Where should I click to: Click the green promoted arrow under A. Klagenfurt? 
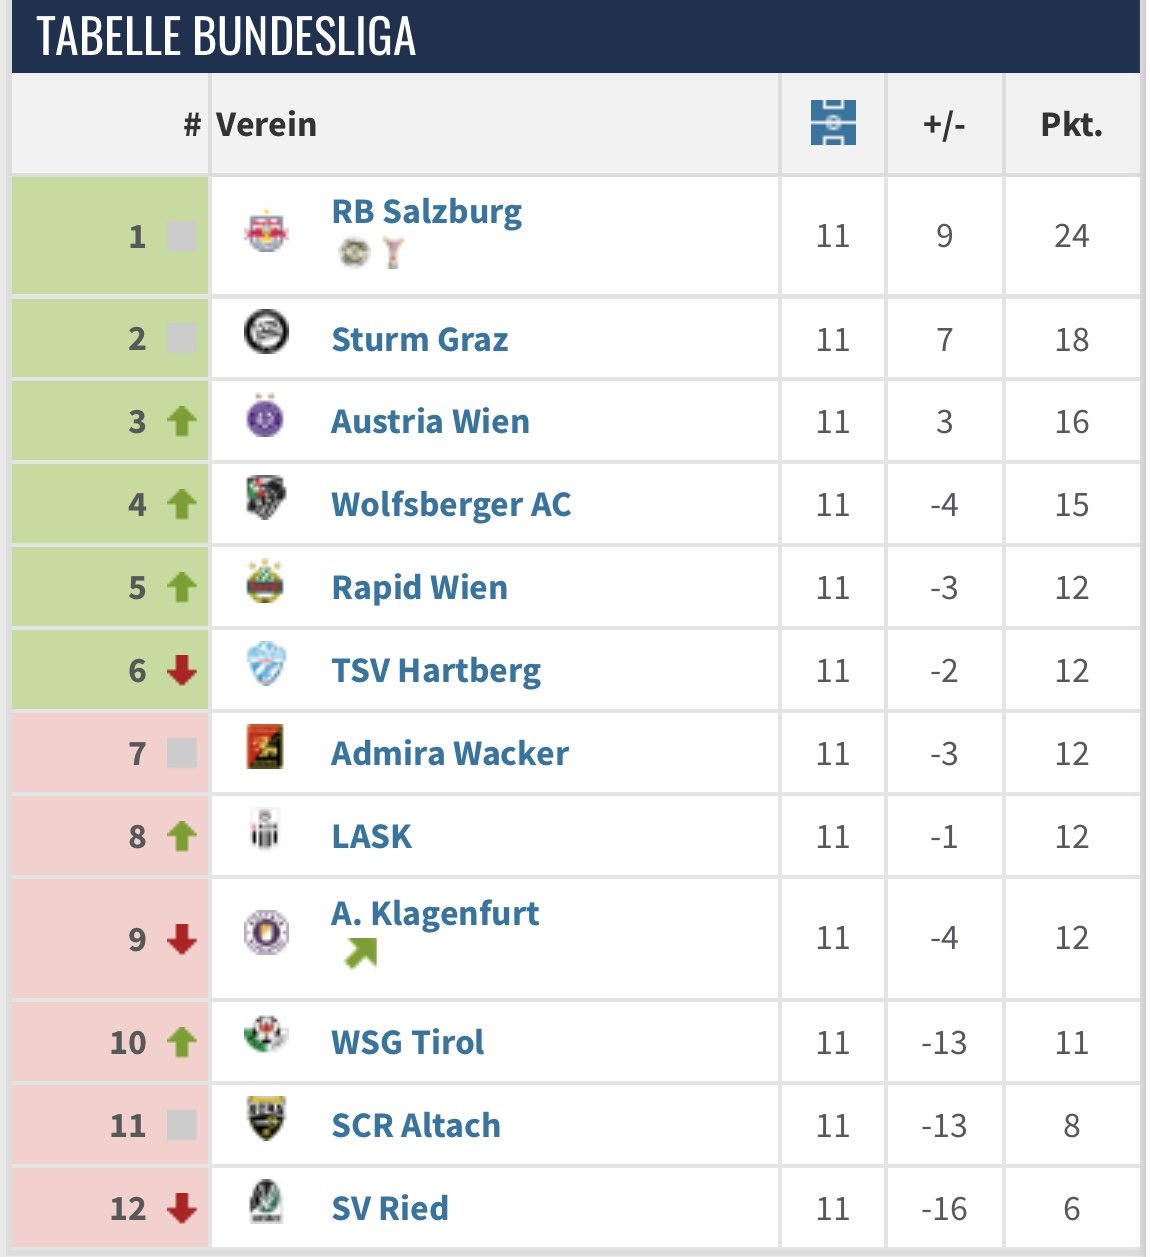[361, 953]
